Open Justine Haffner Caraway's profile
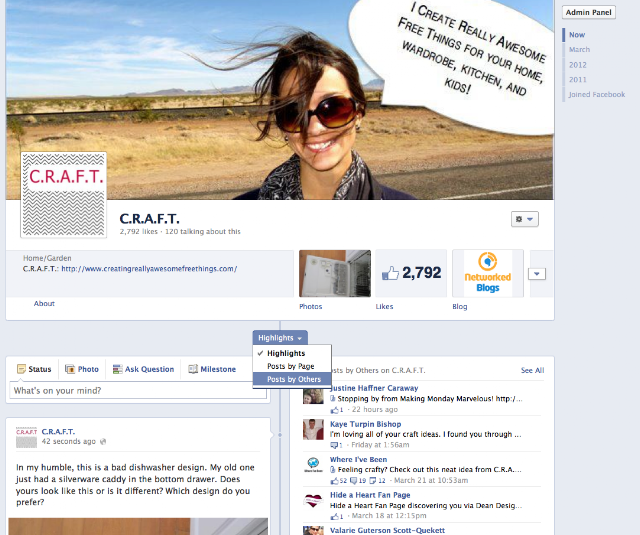This screenshot has height=535, width=640. tap(374, 388)
